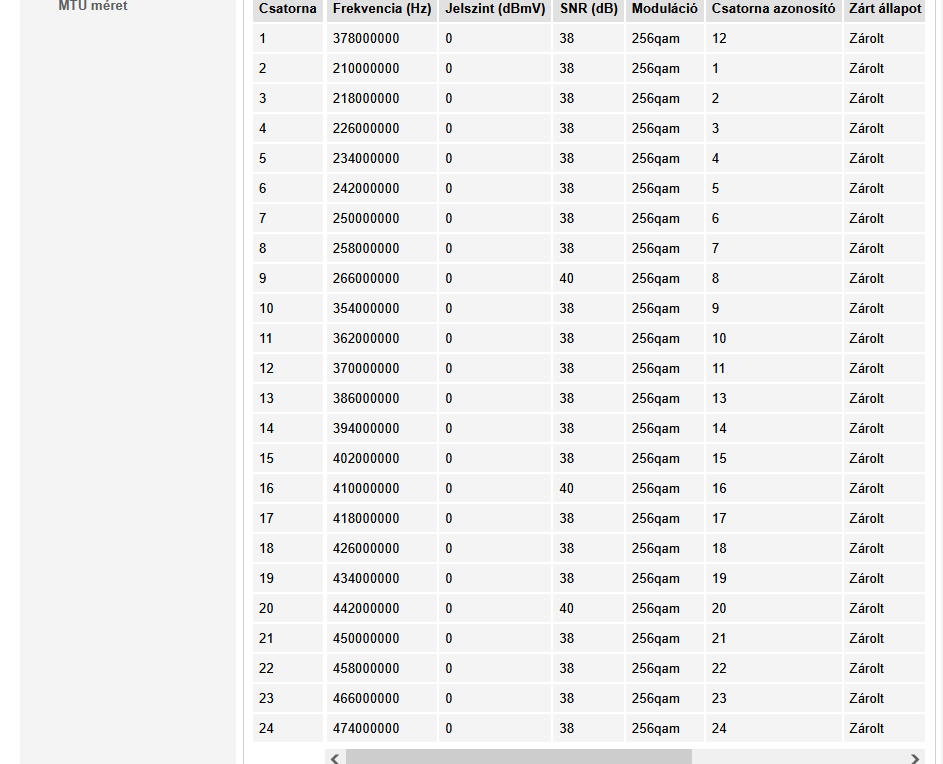Click the Frekvencia (Hz) column header
This screenshot has height=764, width=943.
pyautogui.click(x=382, y=8)
